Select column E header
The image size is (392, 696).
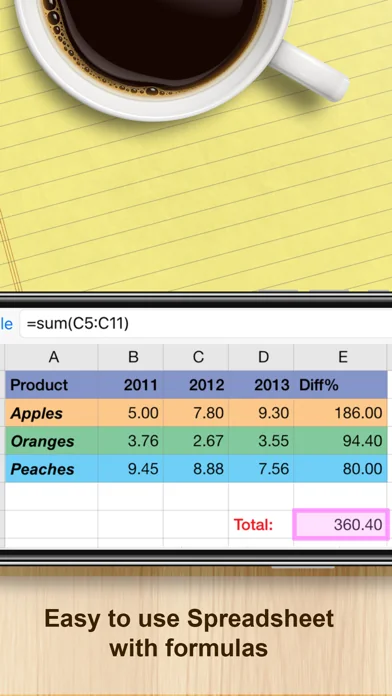click(x=341, y=357)
